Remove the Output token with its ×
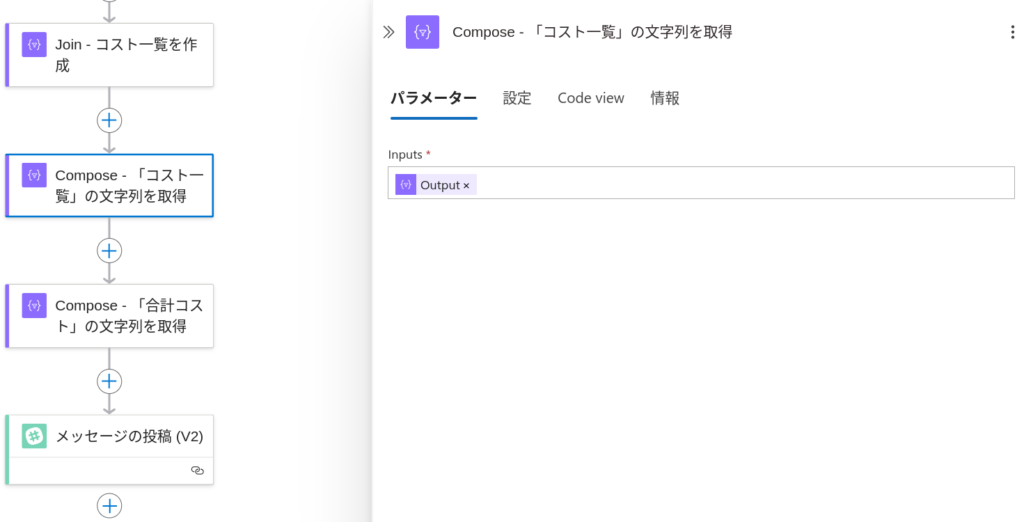Image resolution: width=1024 pixels, height=522 pixels. pos(466,186)
